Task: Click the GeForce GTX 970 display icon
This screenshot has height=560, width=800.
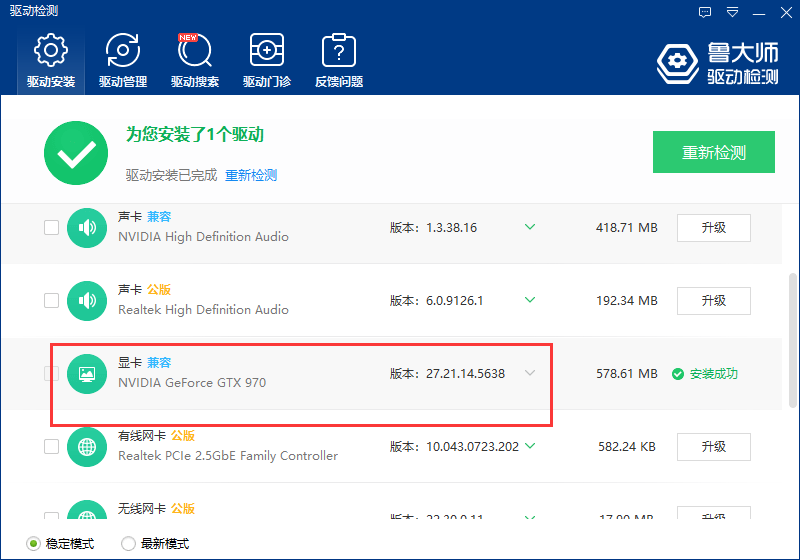Action: pos(87,374)
